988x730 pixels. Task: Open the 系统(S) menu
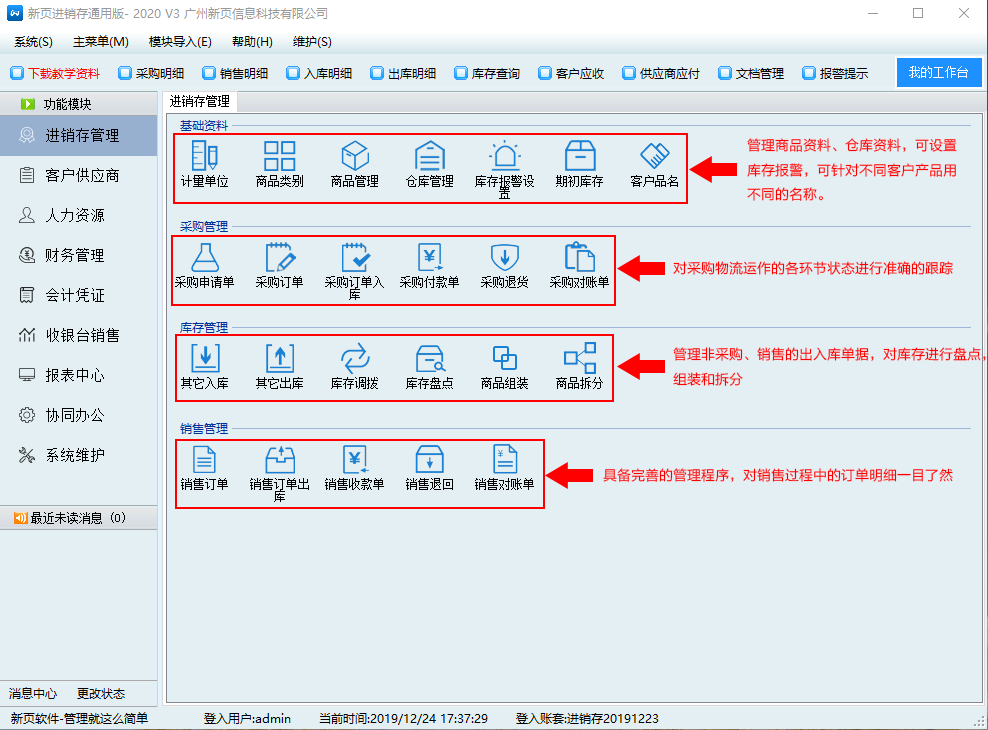point(33,42)
